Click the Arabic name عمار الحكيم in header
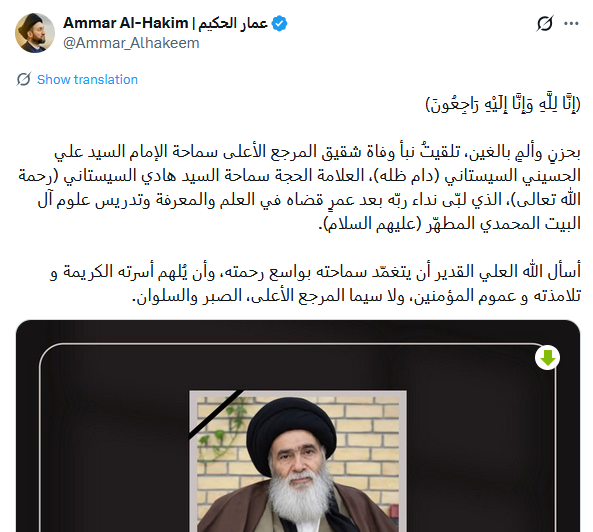The image size is (593, 532). [x=233, y=23]
